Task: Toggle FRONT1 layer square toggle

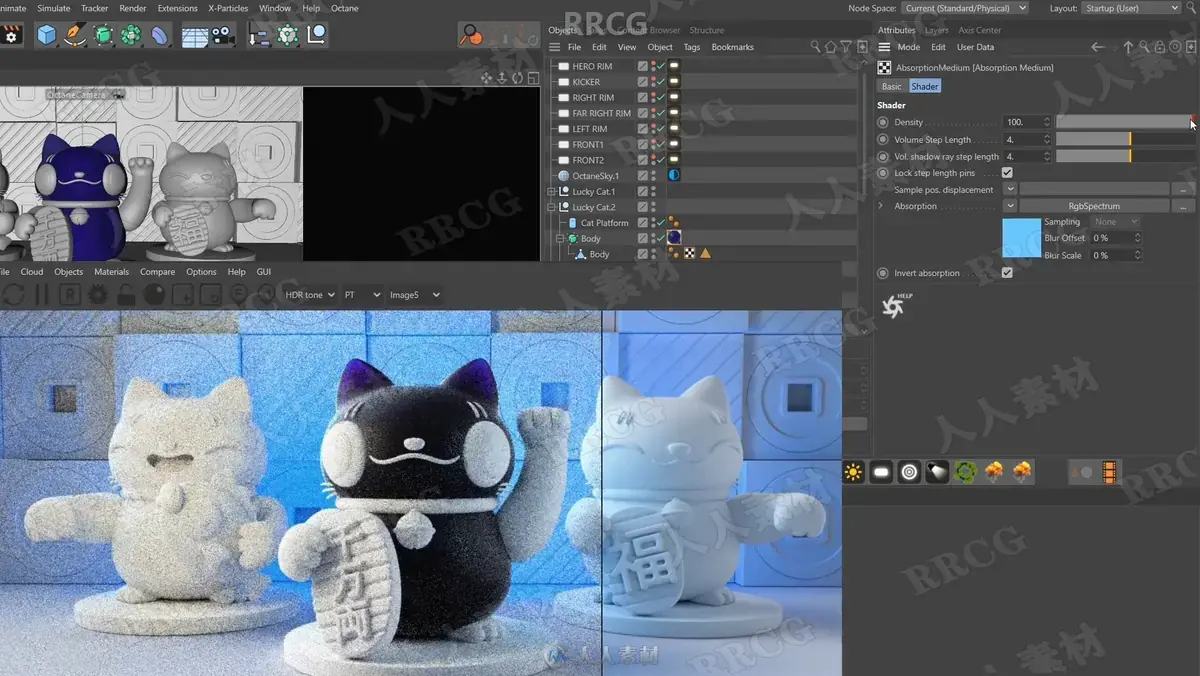Action: tap(643, 144)
